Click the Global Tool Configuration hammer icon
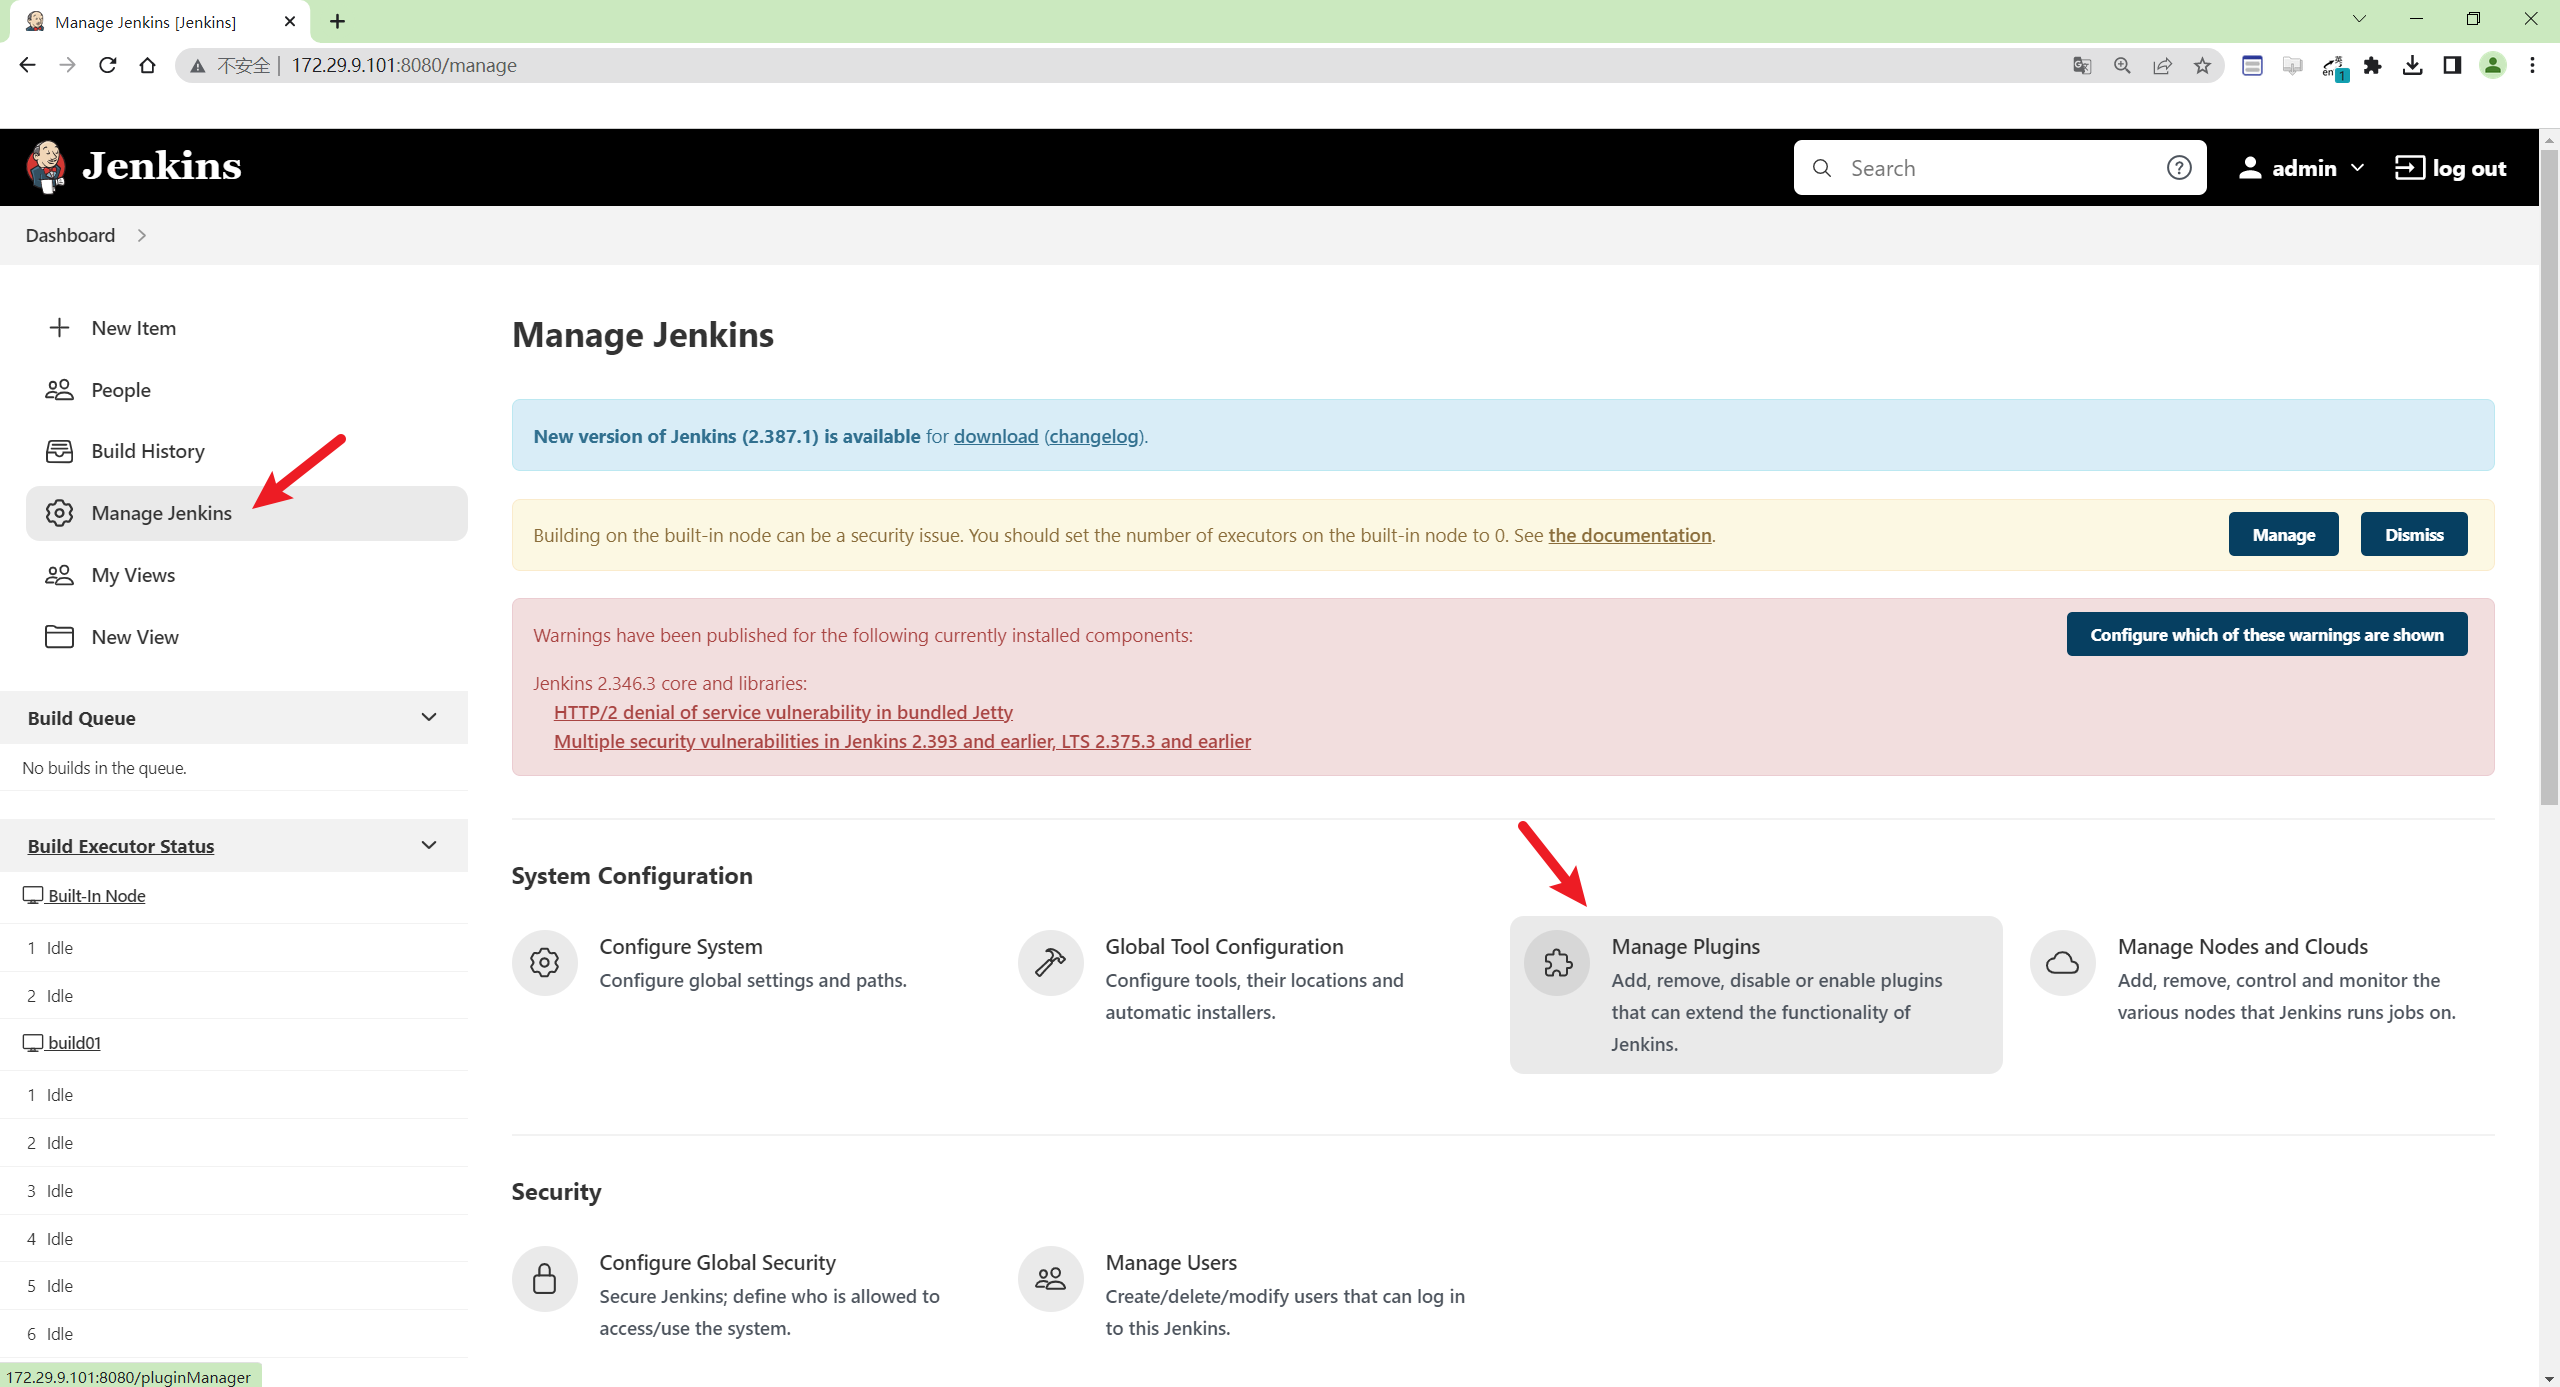Viewport: 2560px width, 1387px height. 1050,963
